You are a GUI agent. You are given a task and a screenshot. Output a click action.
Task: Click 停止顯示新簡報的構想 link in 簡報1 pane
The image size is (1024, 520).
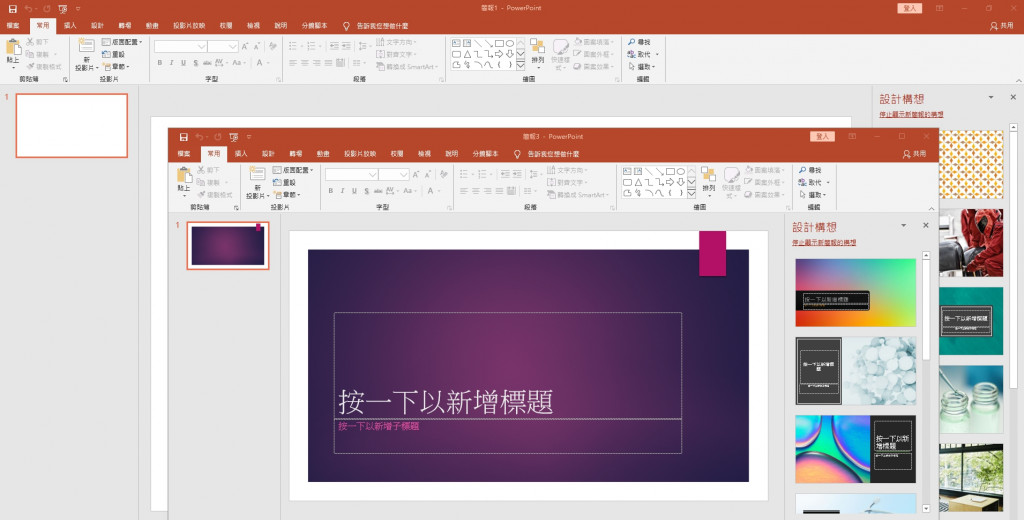click(911, 114)
